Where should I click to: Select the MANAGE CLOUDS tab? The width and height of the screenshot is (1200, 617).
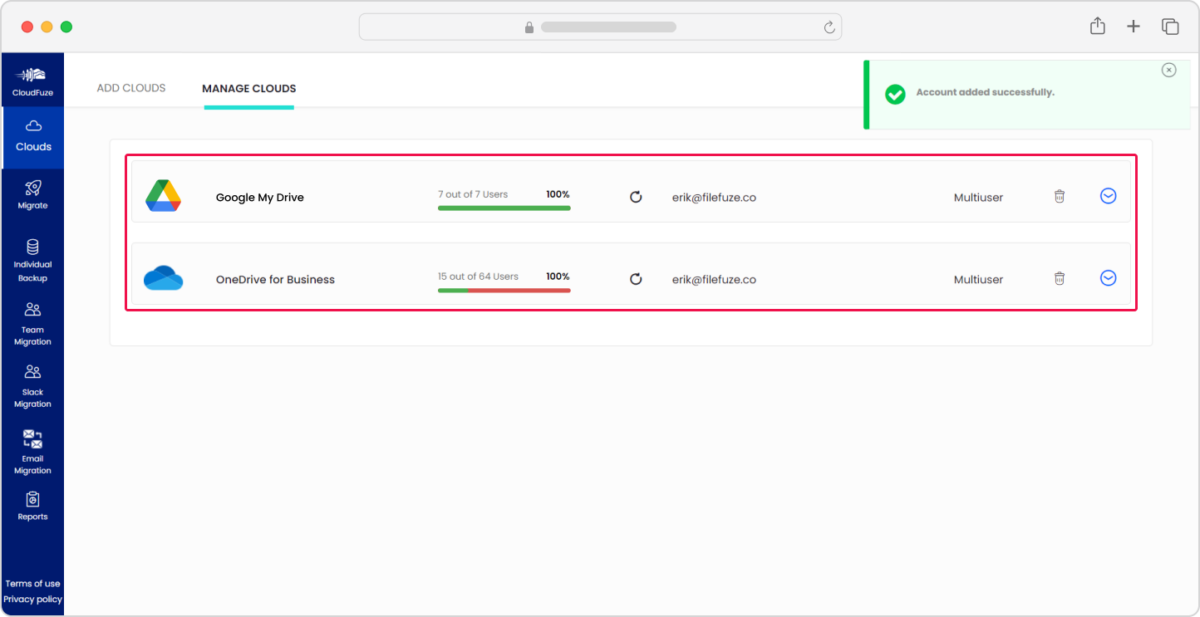248,88
